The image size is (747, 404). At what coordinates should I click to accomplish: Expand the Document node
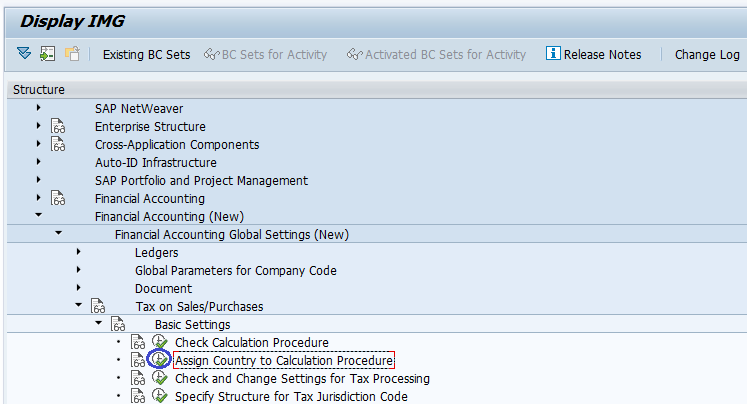click(x=79, y=288)
